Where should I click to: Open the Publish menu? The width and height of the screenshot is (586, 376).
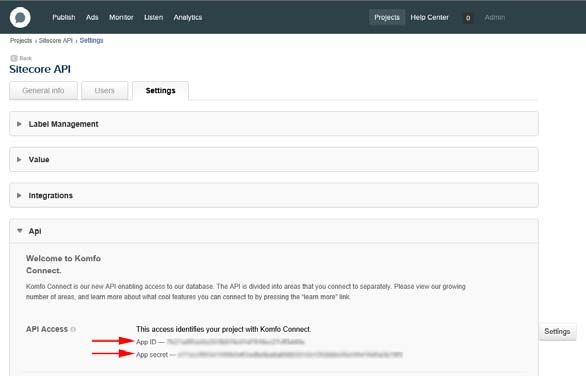(64, 18)
